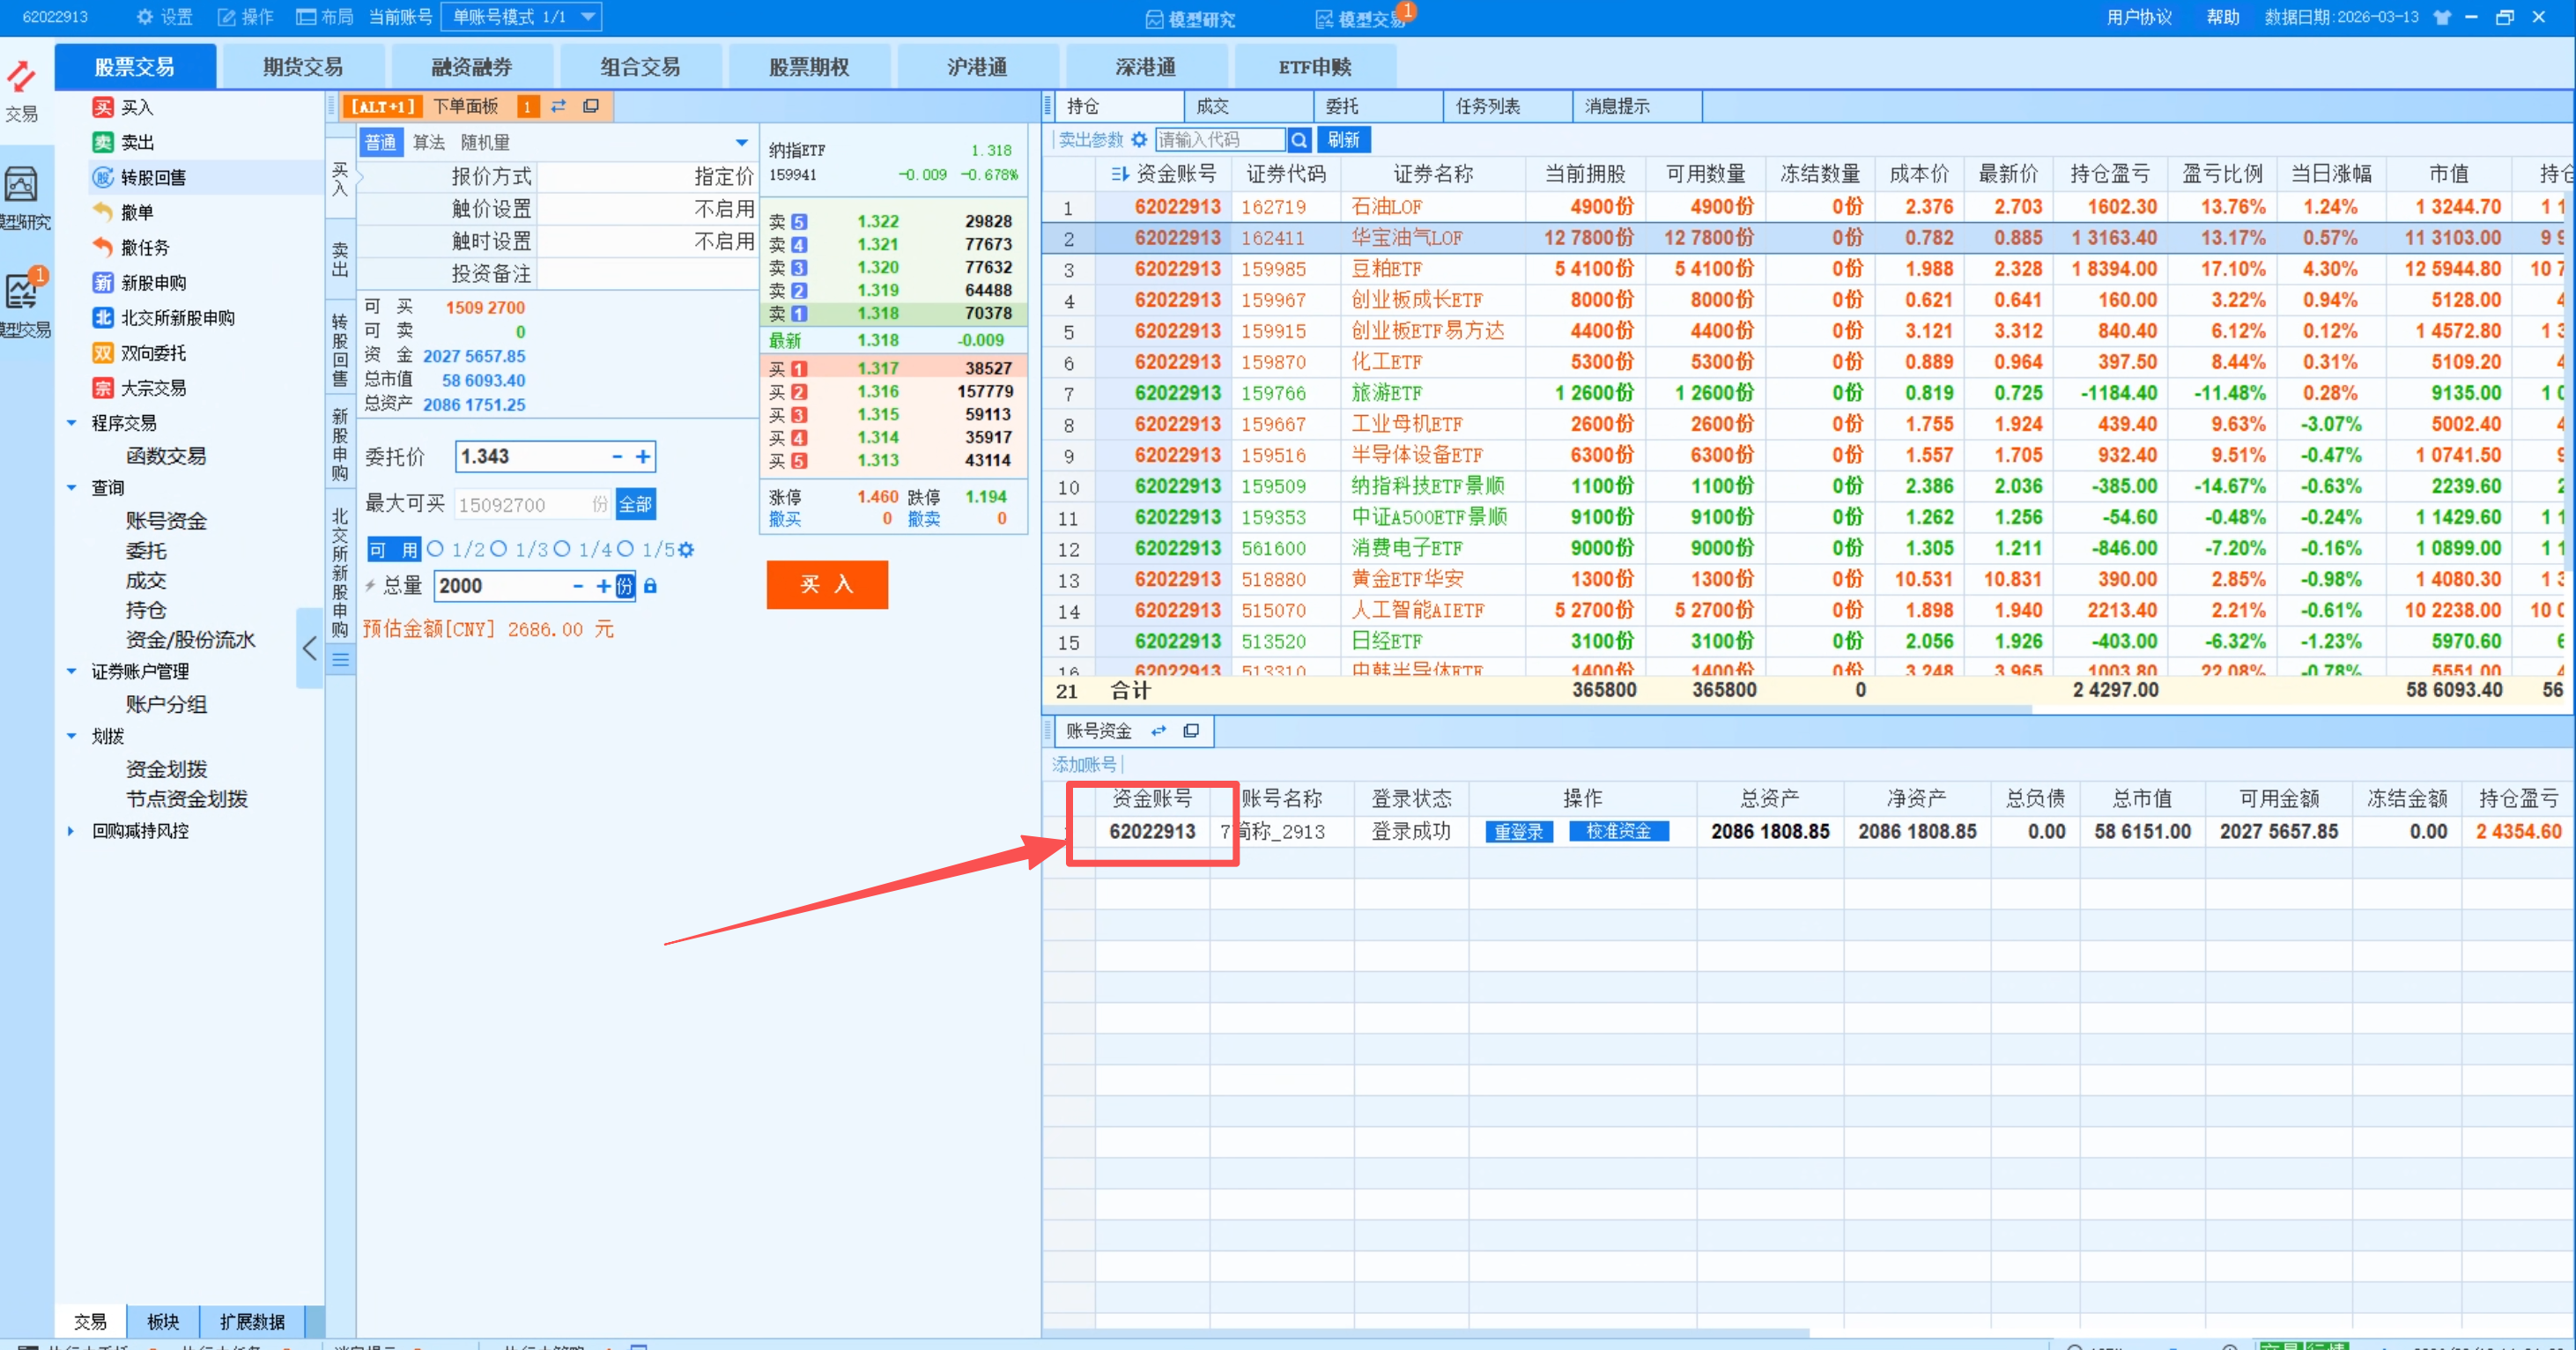Open ratio settings gear beside 1/5 option
Viewport: 2576px width, 1350px height.
pos(686,550)
